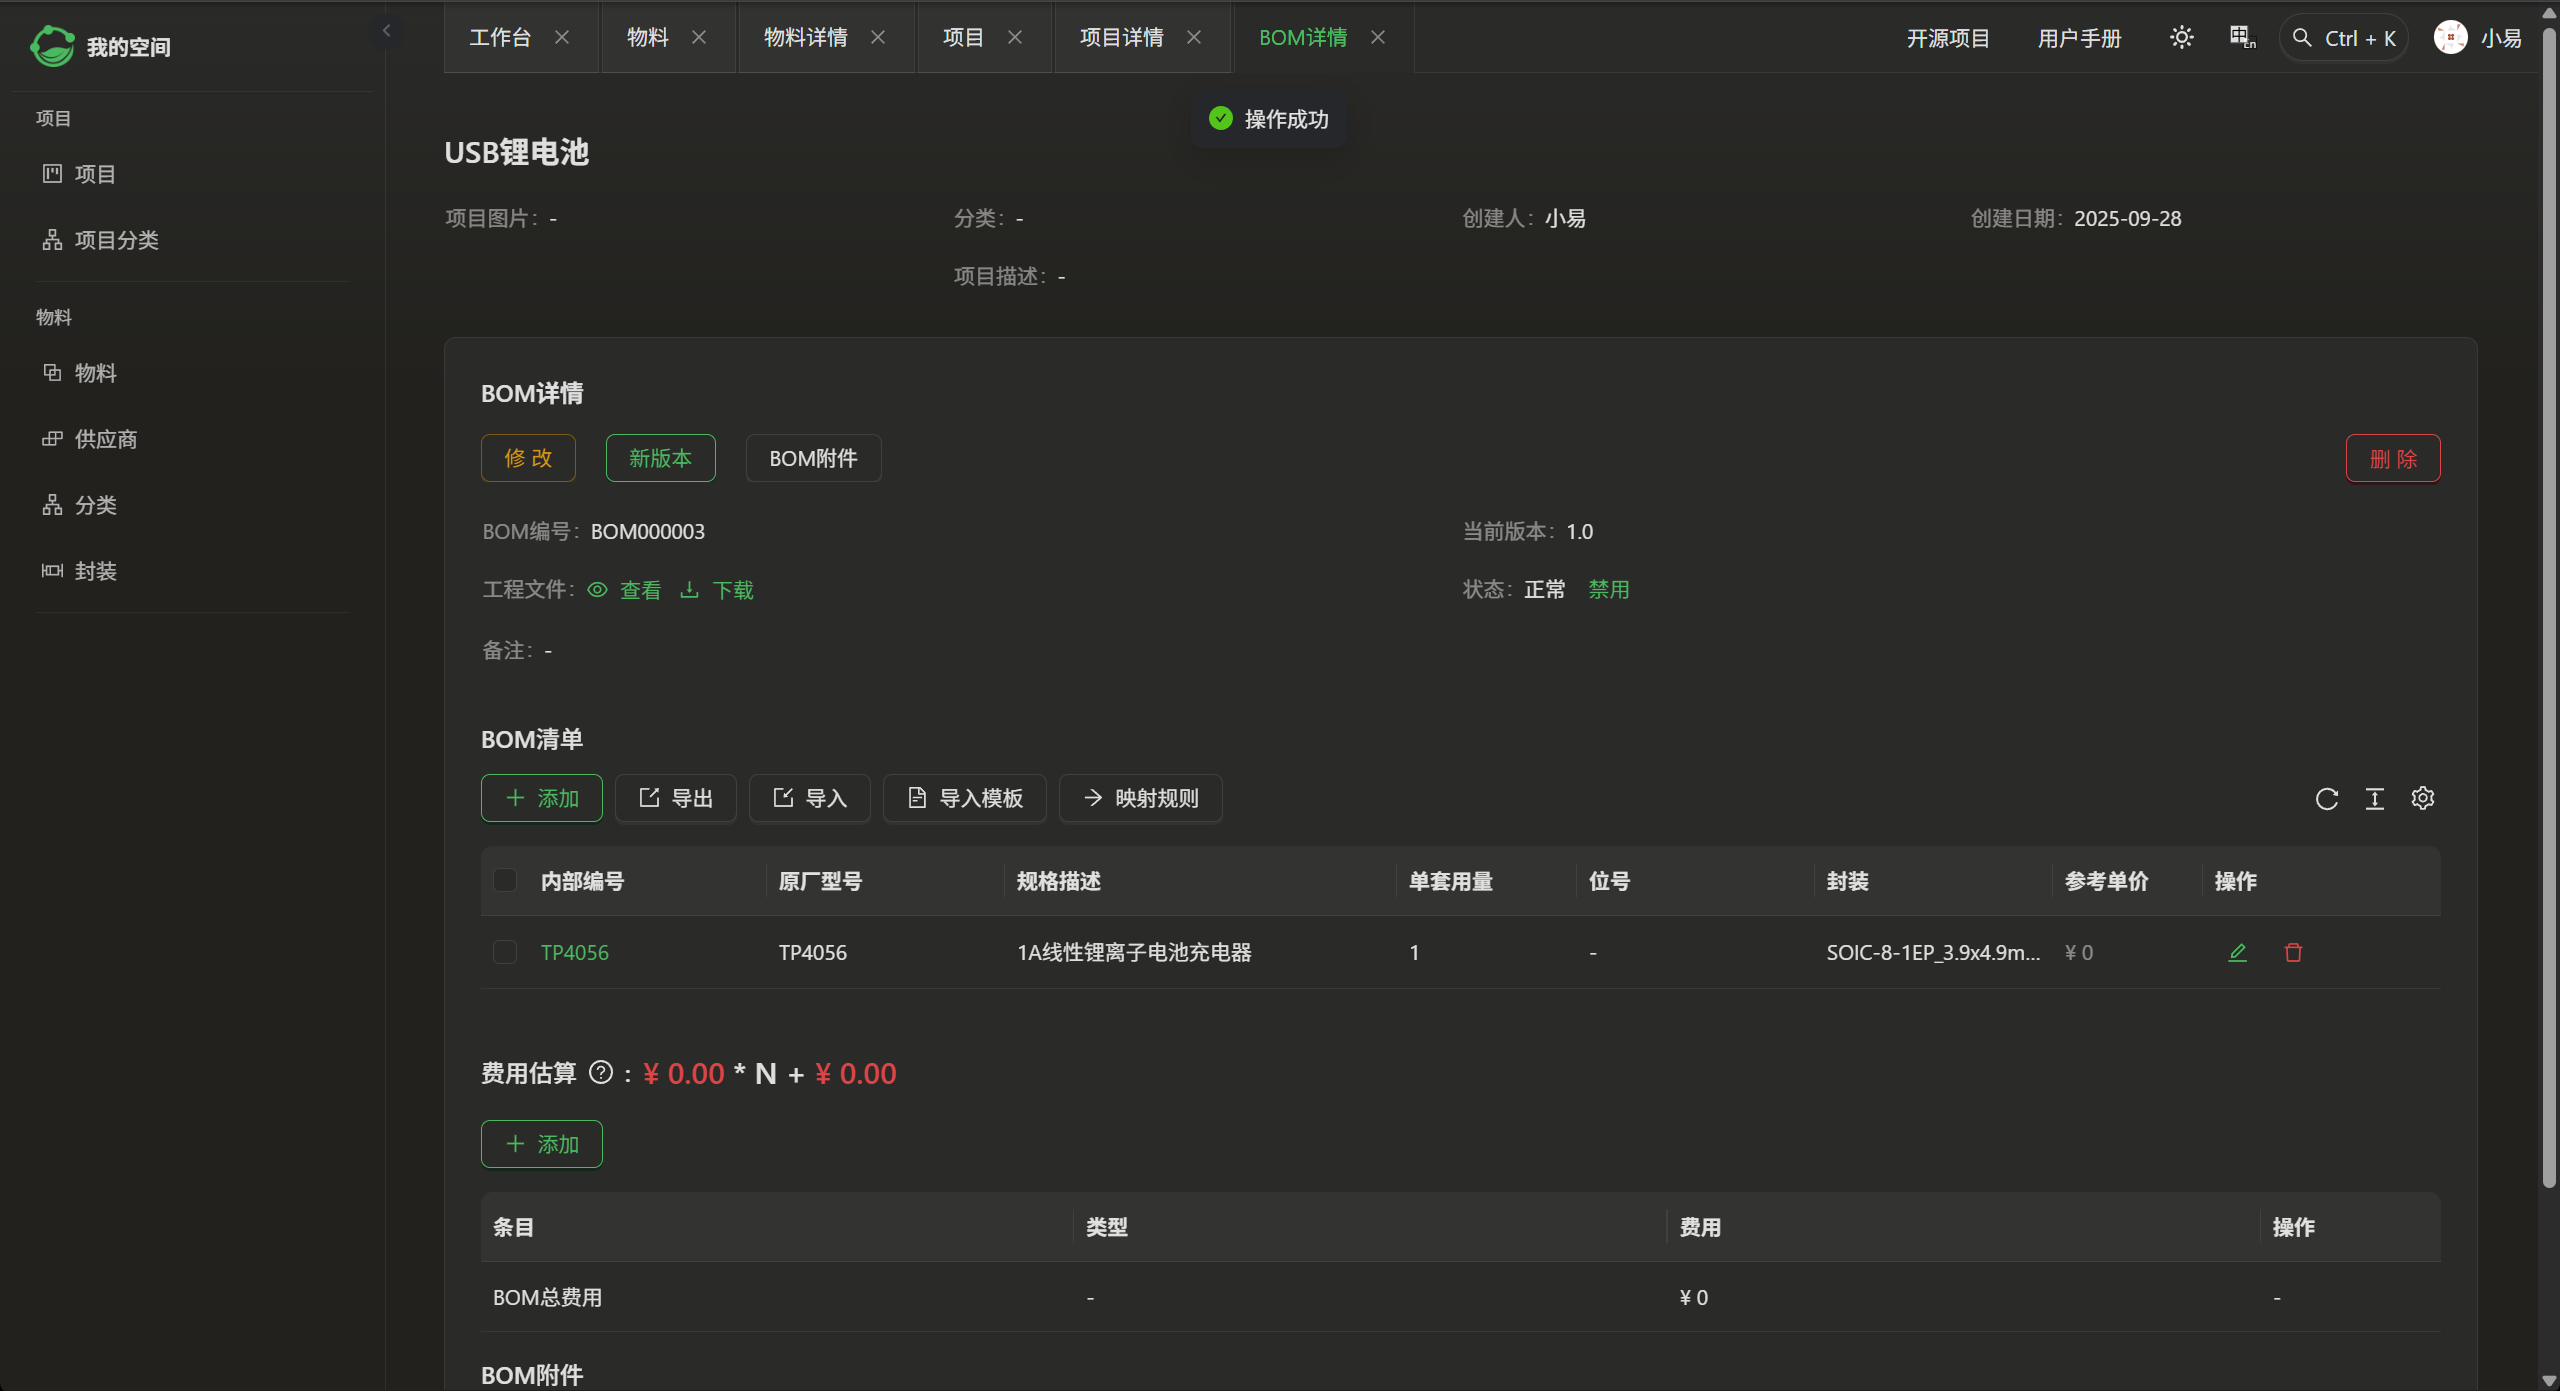Click the row density icon

click(2374, 799)
